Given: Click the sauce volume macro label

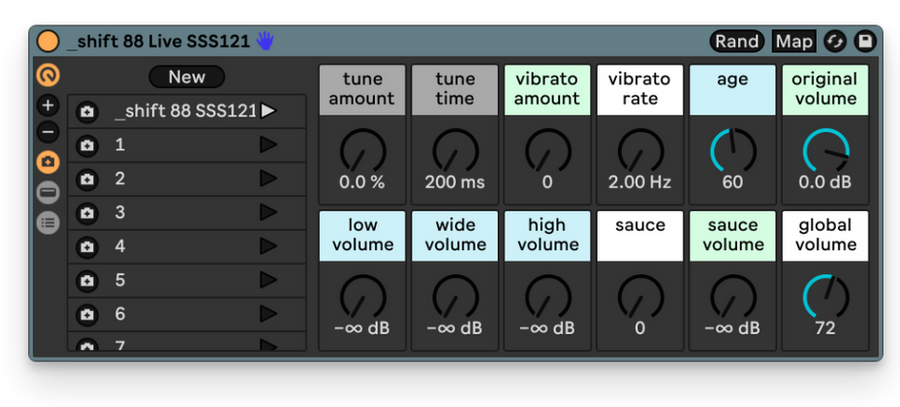Looking at the screenshot, I should pos(733,236).
